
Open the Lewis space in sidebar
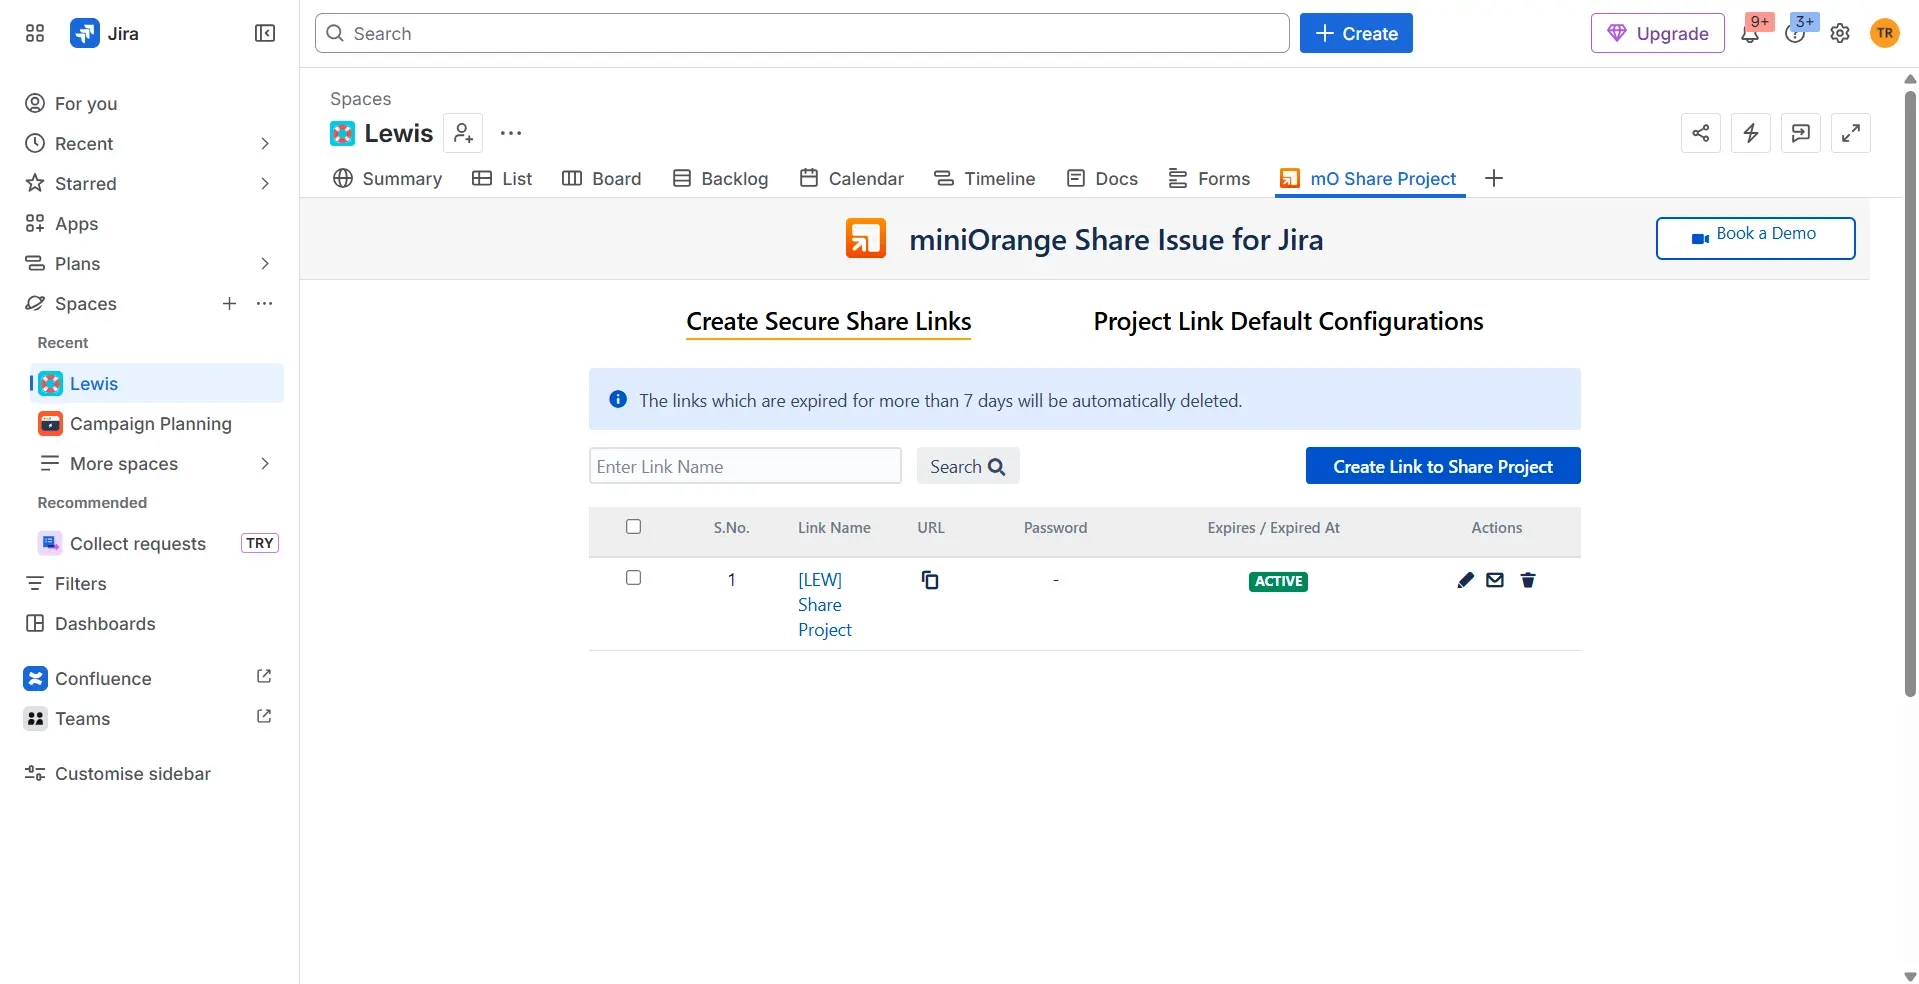(x=157, y=383)
